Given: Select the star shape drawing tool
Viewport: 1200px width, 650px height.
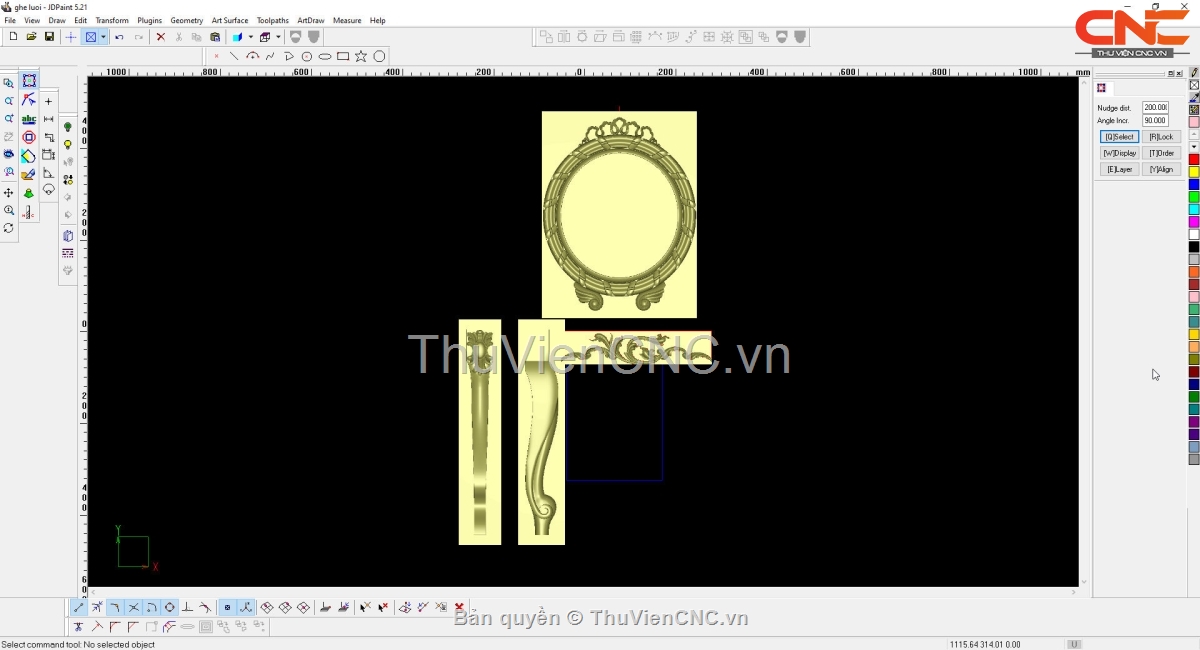Looking at the screenshot, I should pyautogui.click(x=361, y=57).
